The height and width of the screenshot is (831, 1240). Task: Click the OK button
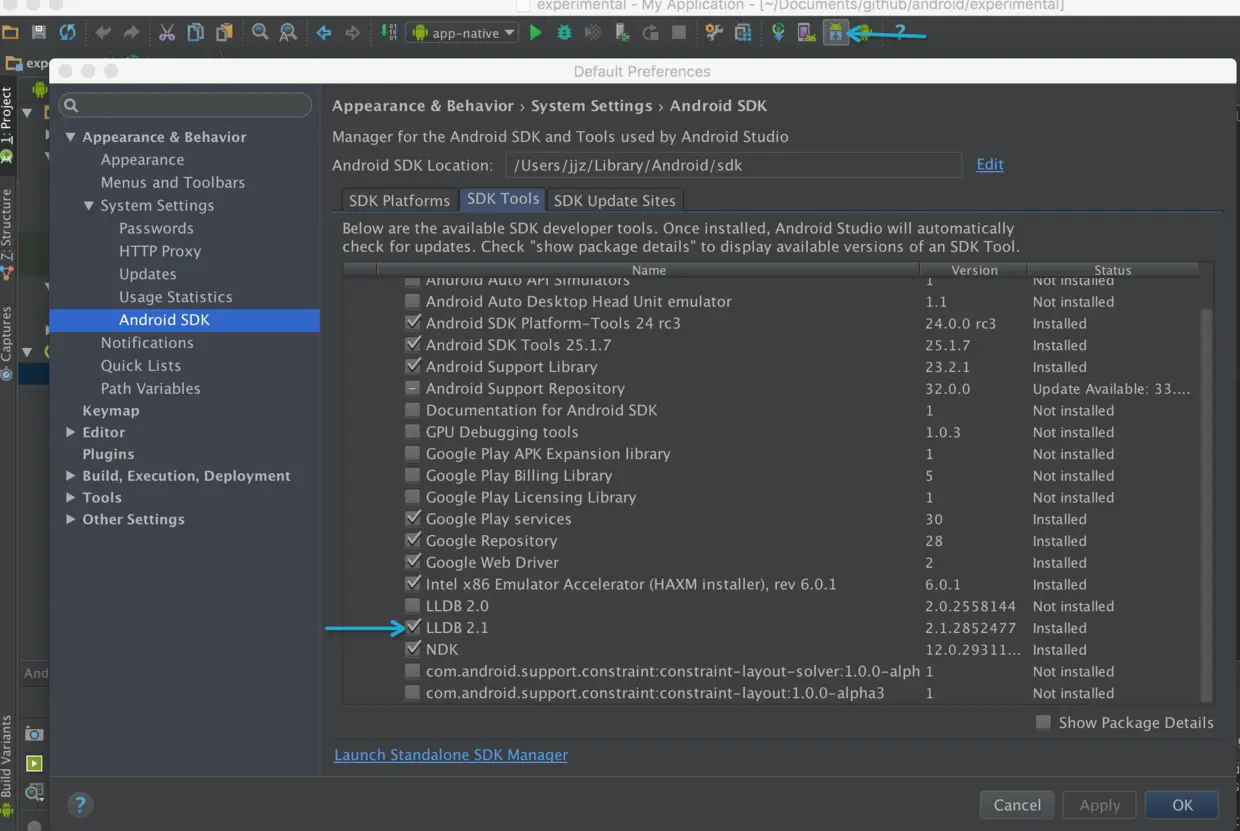tap(1182, 805)
